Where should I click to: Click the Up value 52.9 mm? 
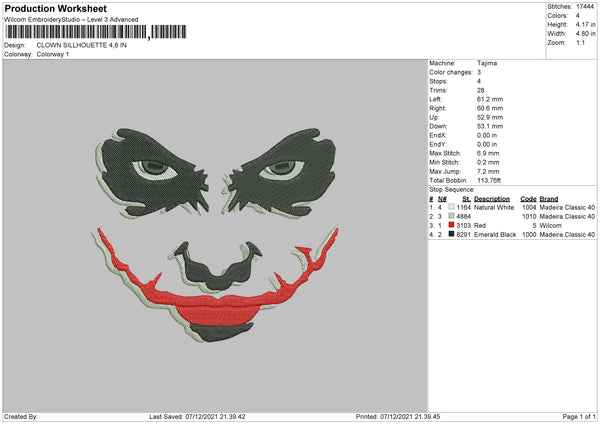490,117
